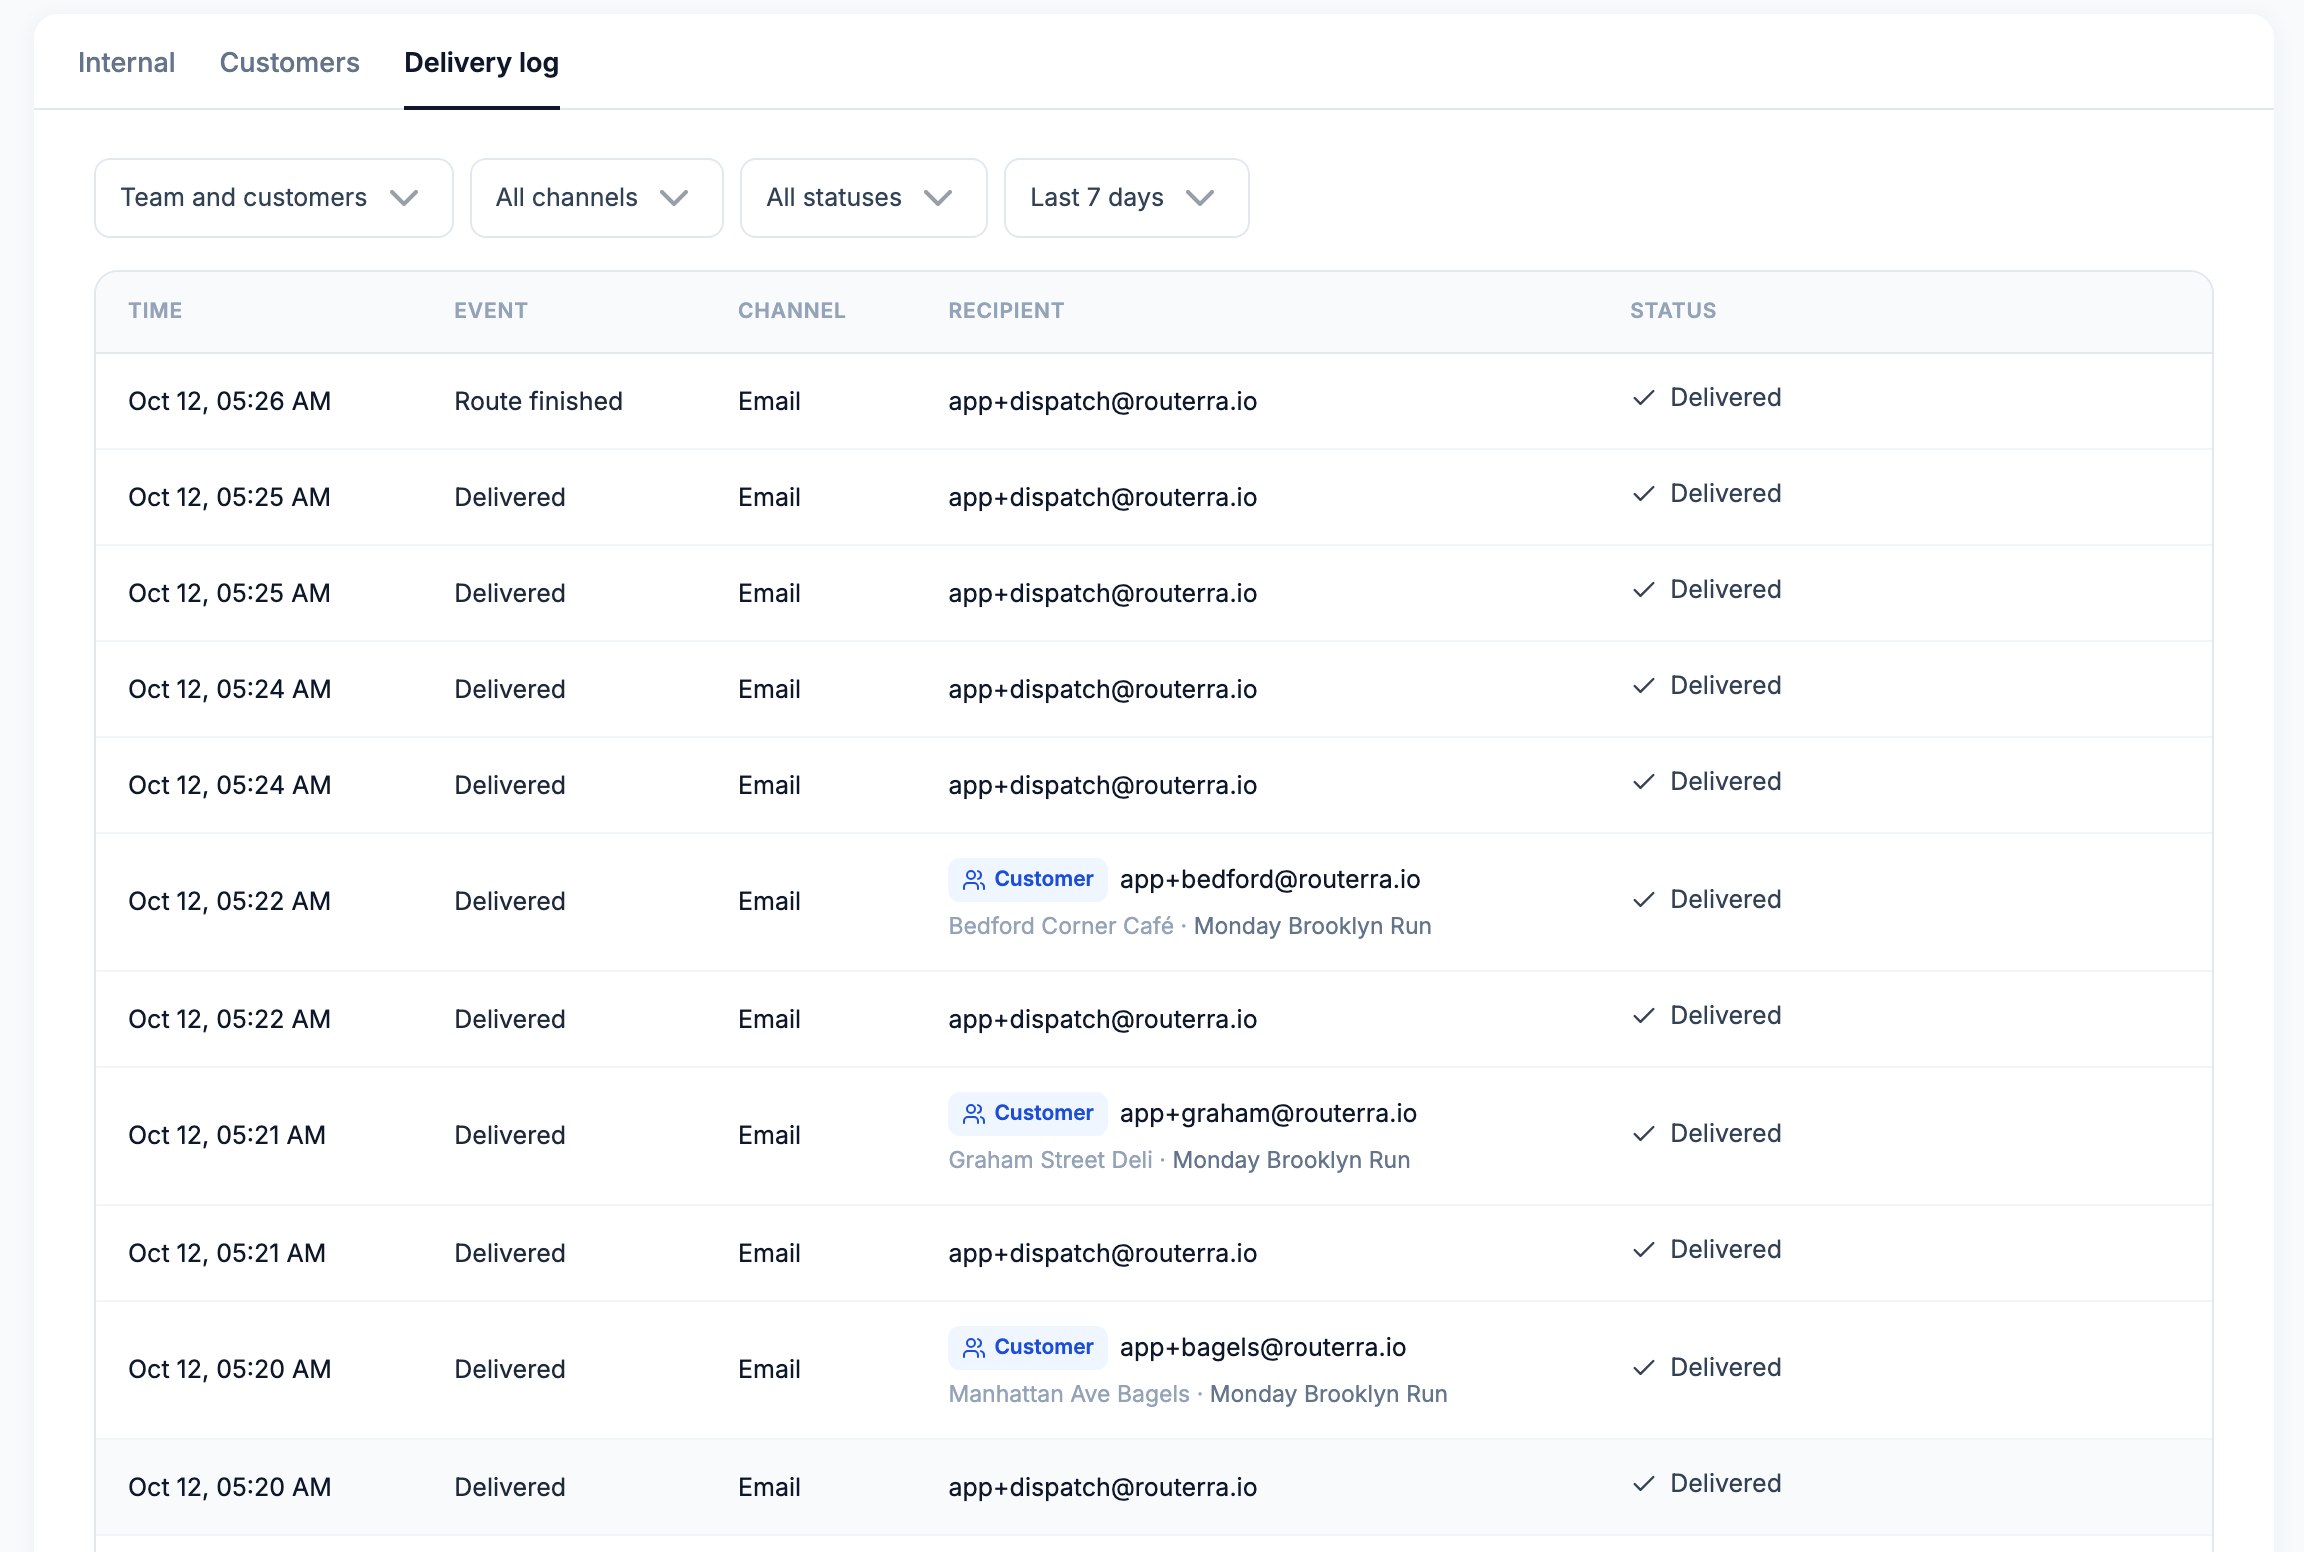Click Delivered status text in Route finished row

(x=1725, y=398)
